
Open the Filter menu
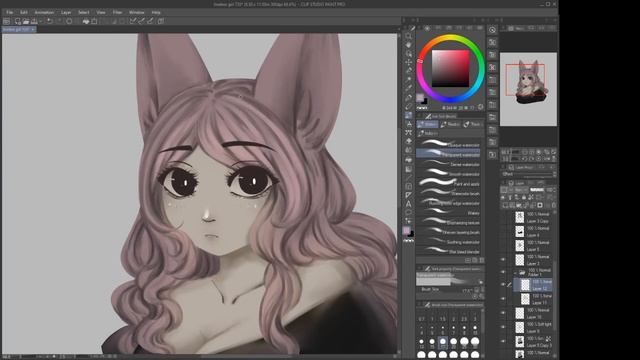(117, 13)
